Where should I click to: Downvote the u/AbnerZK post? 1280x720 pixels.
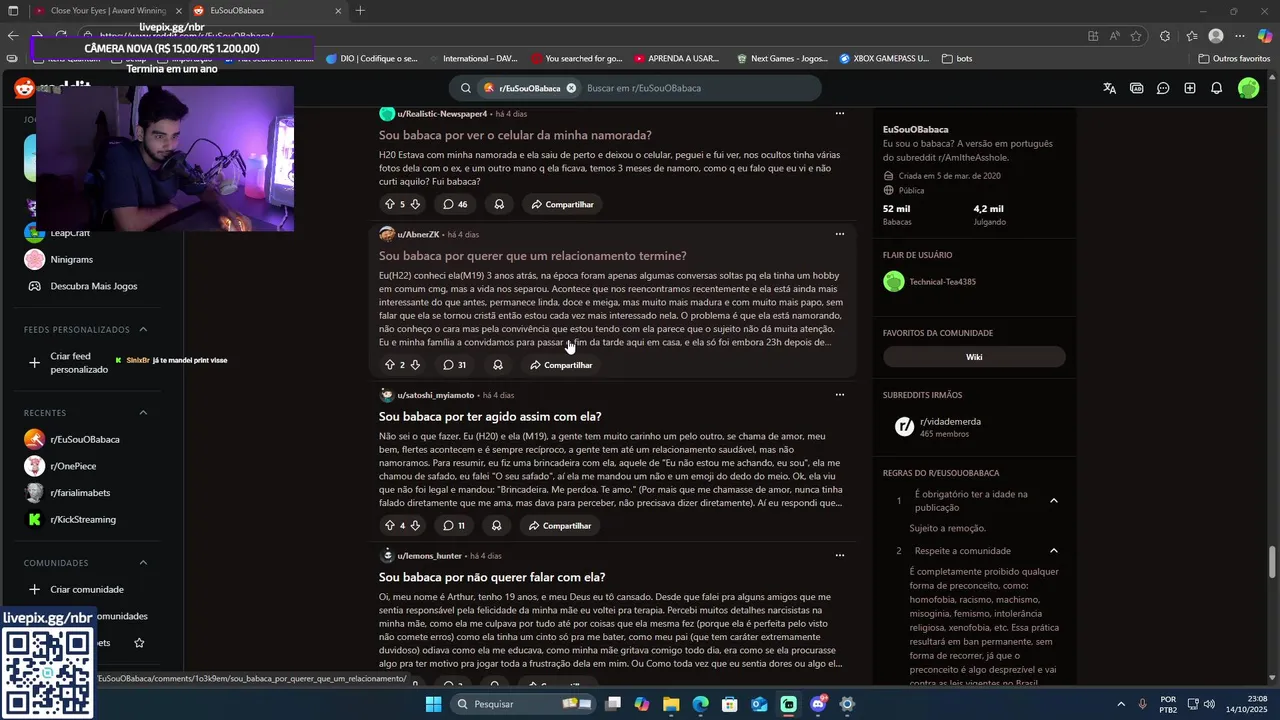point(415,365)
